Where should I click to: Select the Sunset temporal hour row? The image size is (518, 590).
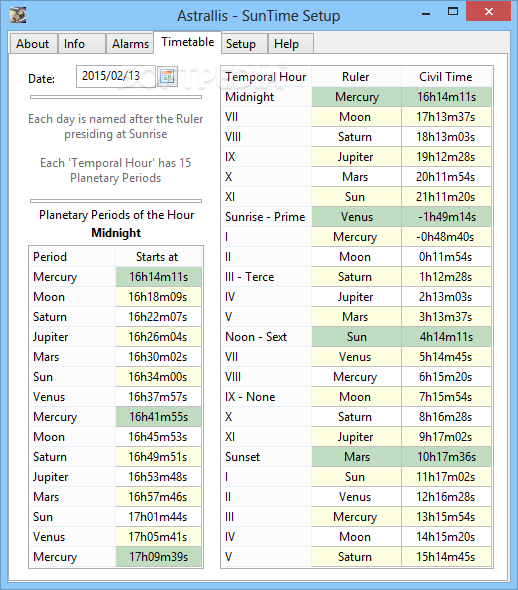356,457
